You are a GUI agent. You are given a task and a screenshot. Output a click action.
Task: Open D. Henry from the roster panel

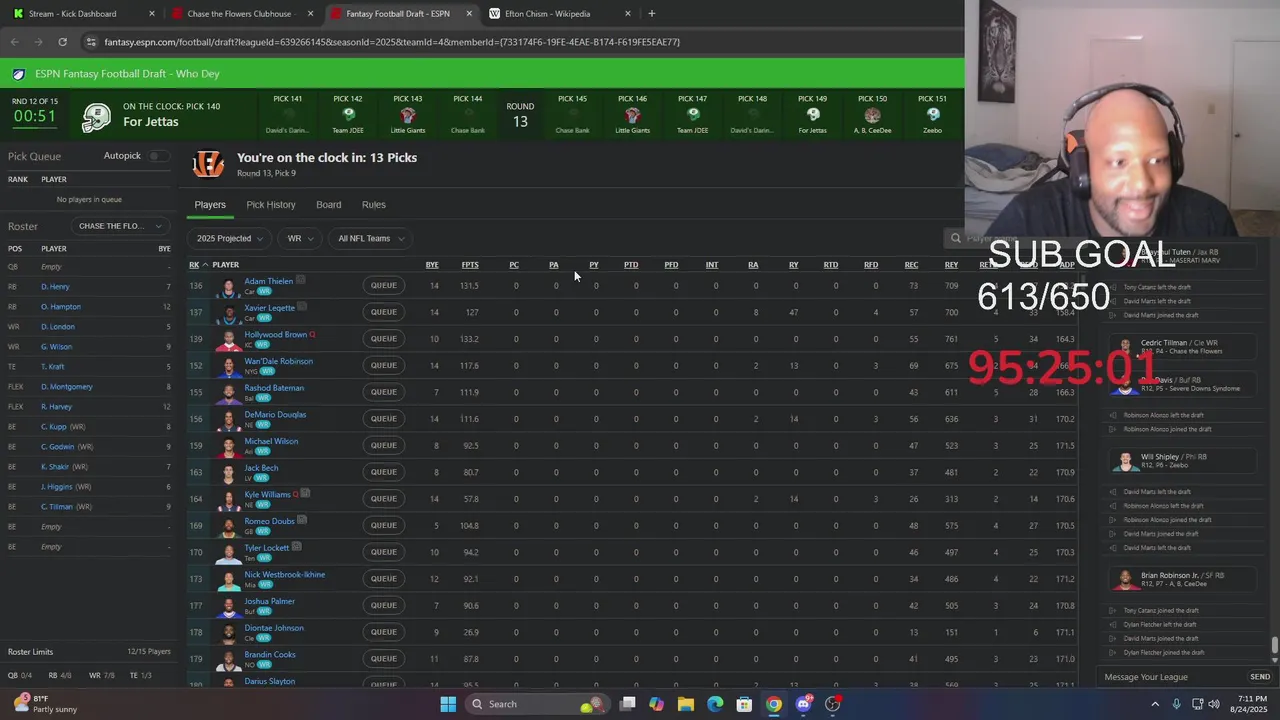[x=55, y=287]
